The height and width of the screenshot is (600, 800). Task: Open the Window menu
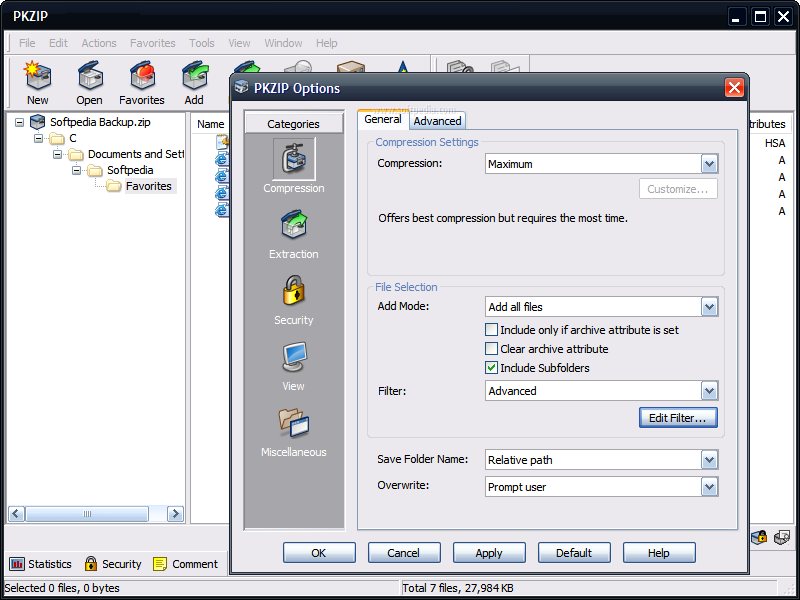click(283, 43)
